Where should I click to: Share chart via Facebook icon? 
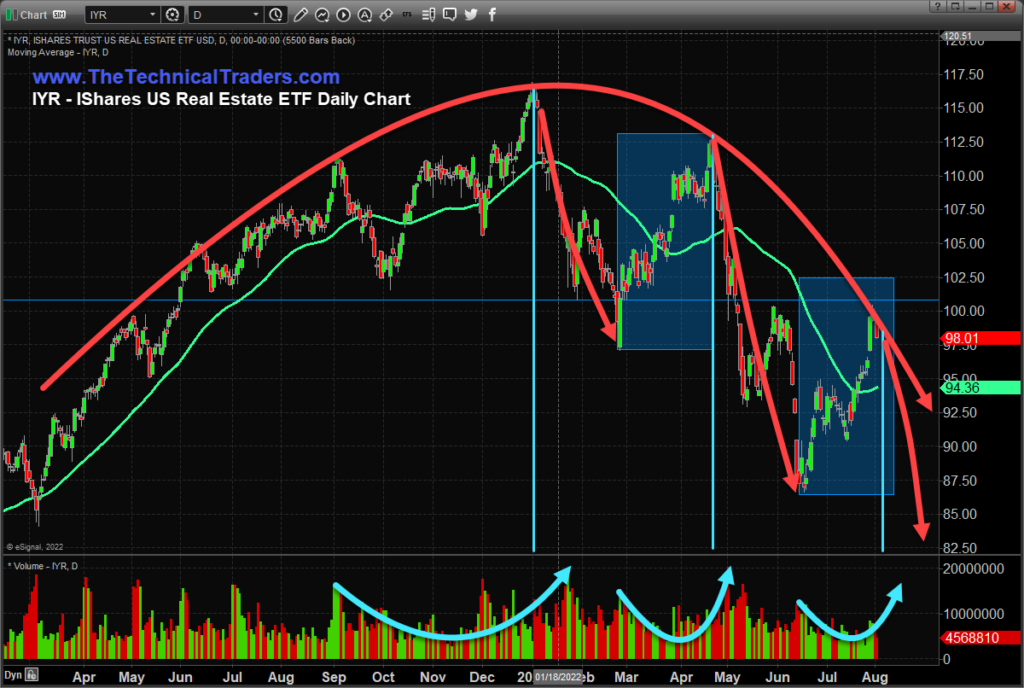[492, 14]
